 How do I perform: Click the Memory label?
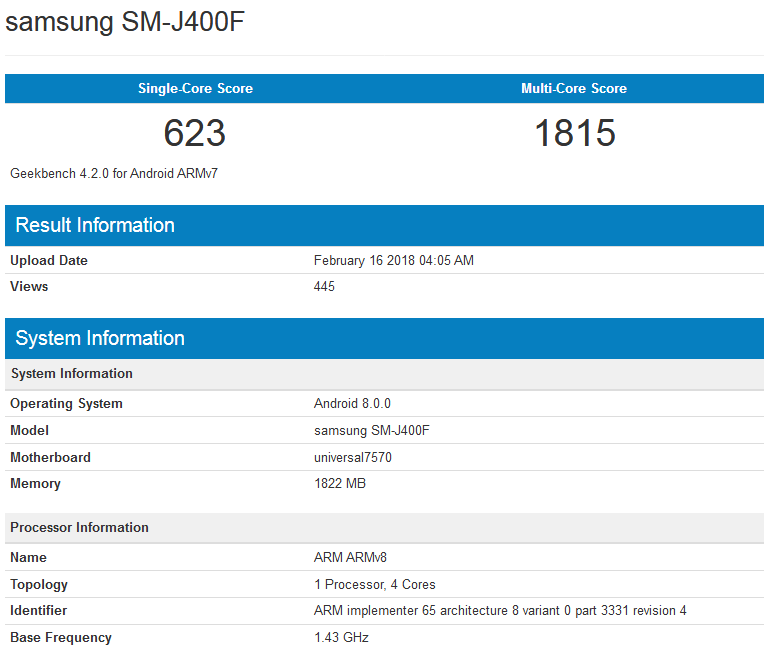point(35,484)
